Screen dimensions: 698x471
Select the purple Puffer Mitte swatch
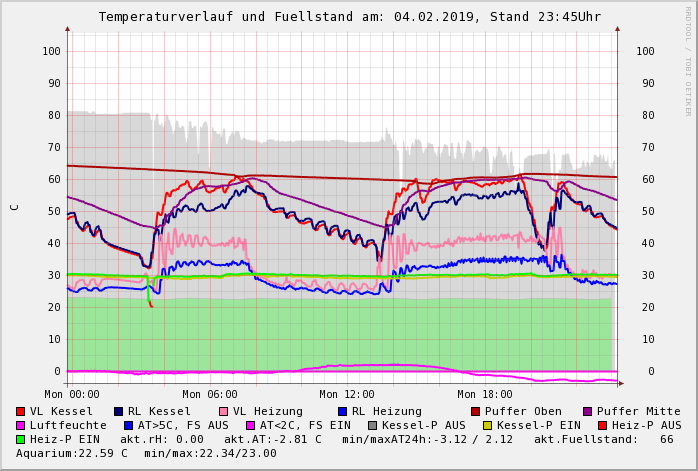click(x=587, y=411)
